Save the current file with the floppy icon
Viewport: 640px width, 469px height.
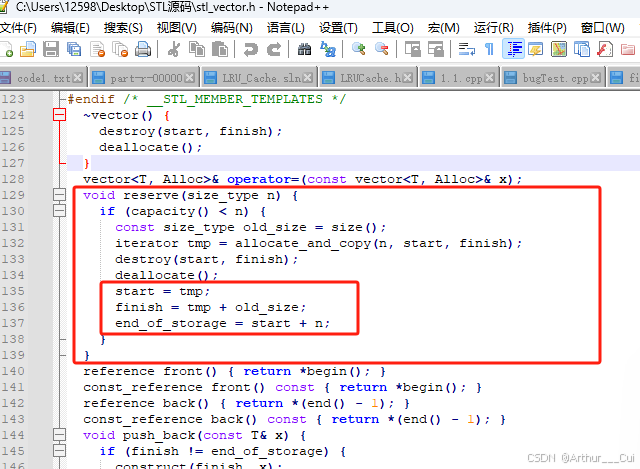point(51,49)
